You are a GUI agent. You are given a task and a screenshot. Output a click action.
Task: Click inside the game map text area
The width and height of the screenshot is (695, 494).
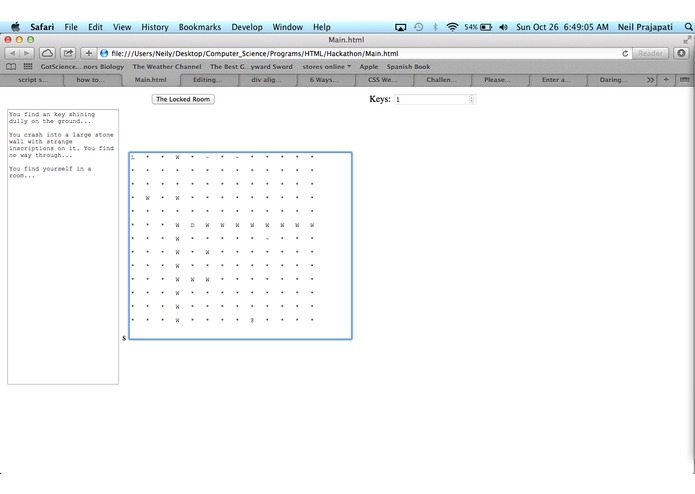pyautogui.click(x=241, y=246)
